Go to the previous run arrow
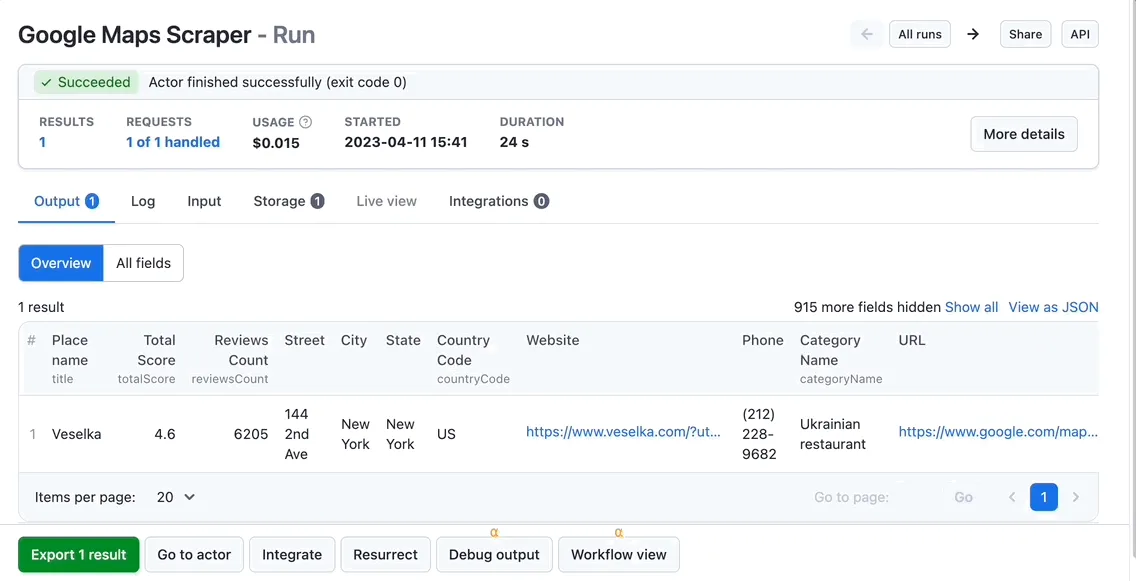 click(x=866, y=34)
